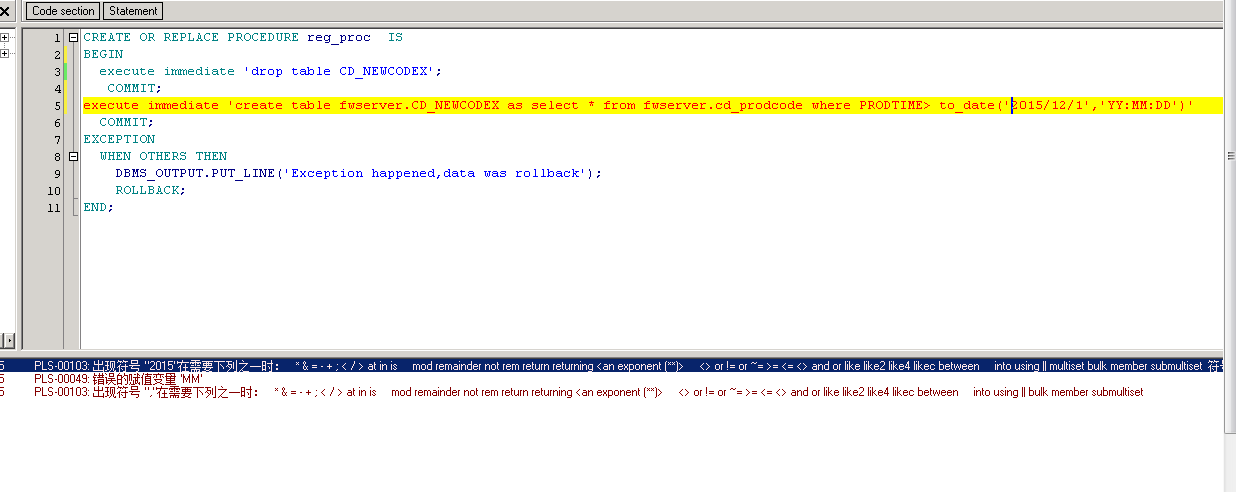Click the DBMS_OUTPUT.PUT_LINE statement
Viewport: 1236px width, 492px height.
(359, 174)
